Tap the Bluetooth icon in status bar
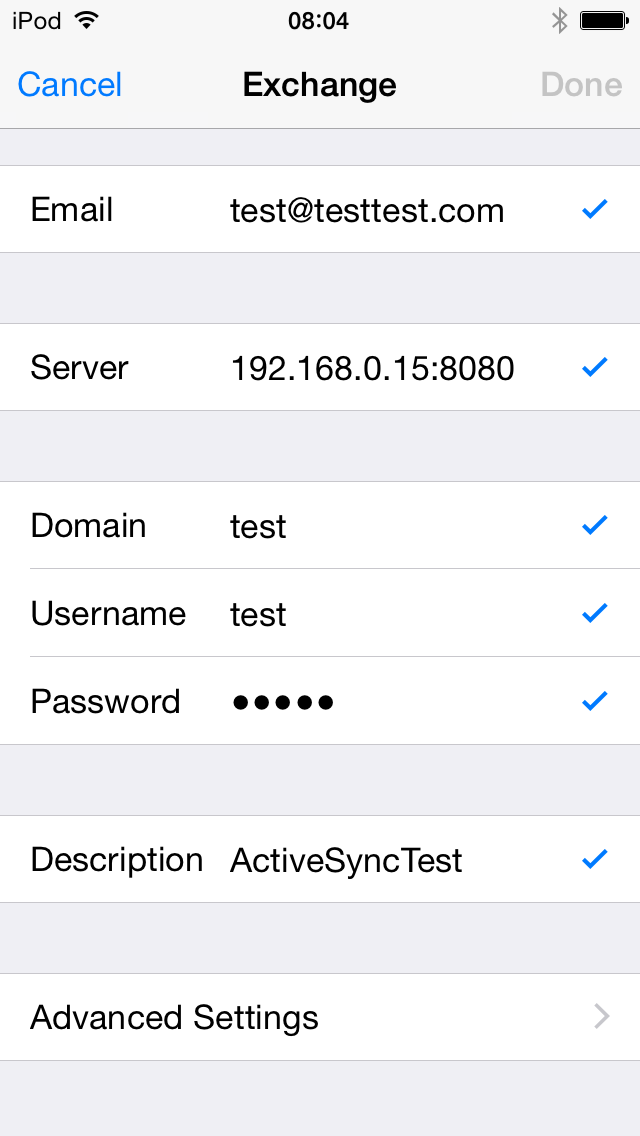 [x=560, y=20]
